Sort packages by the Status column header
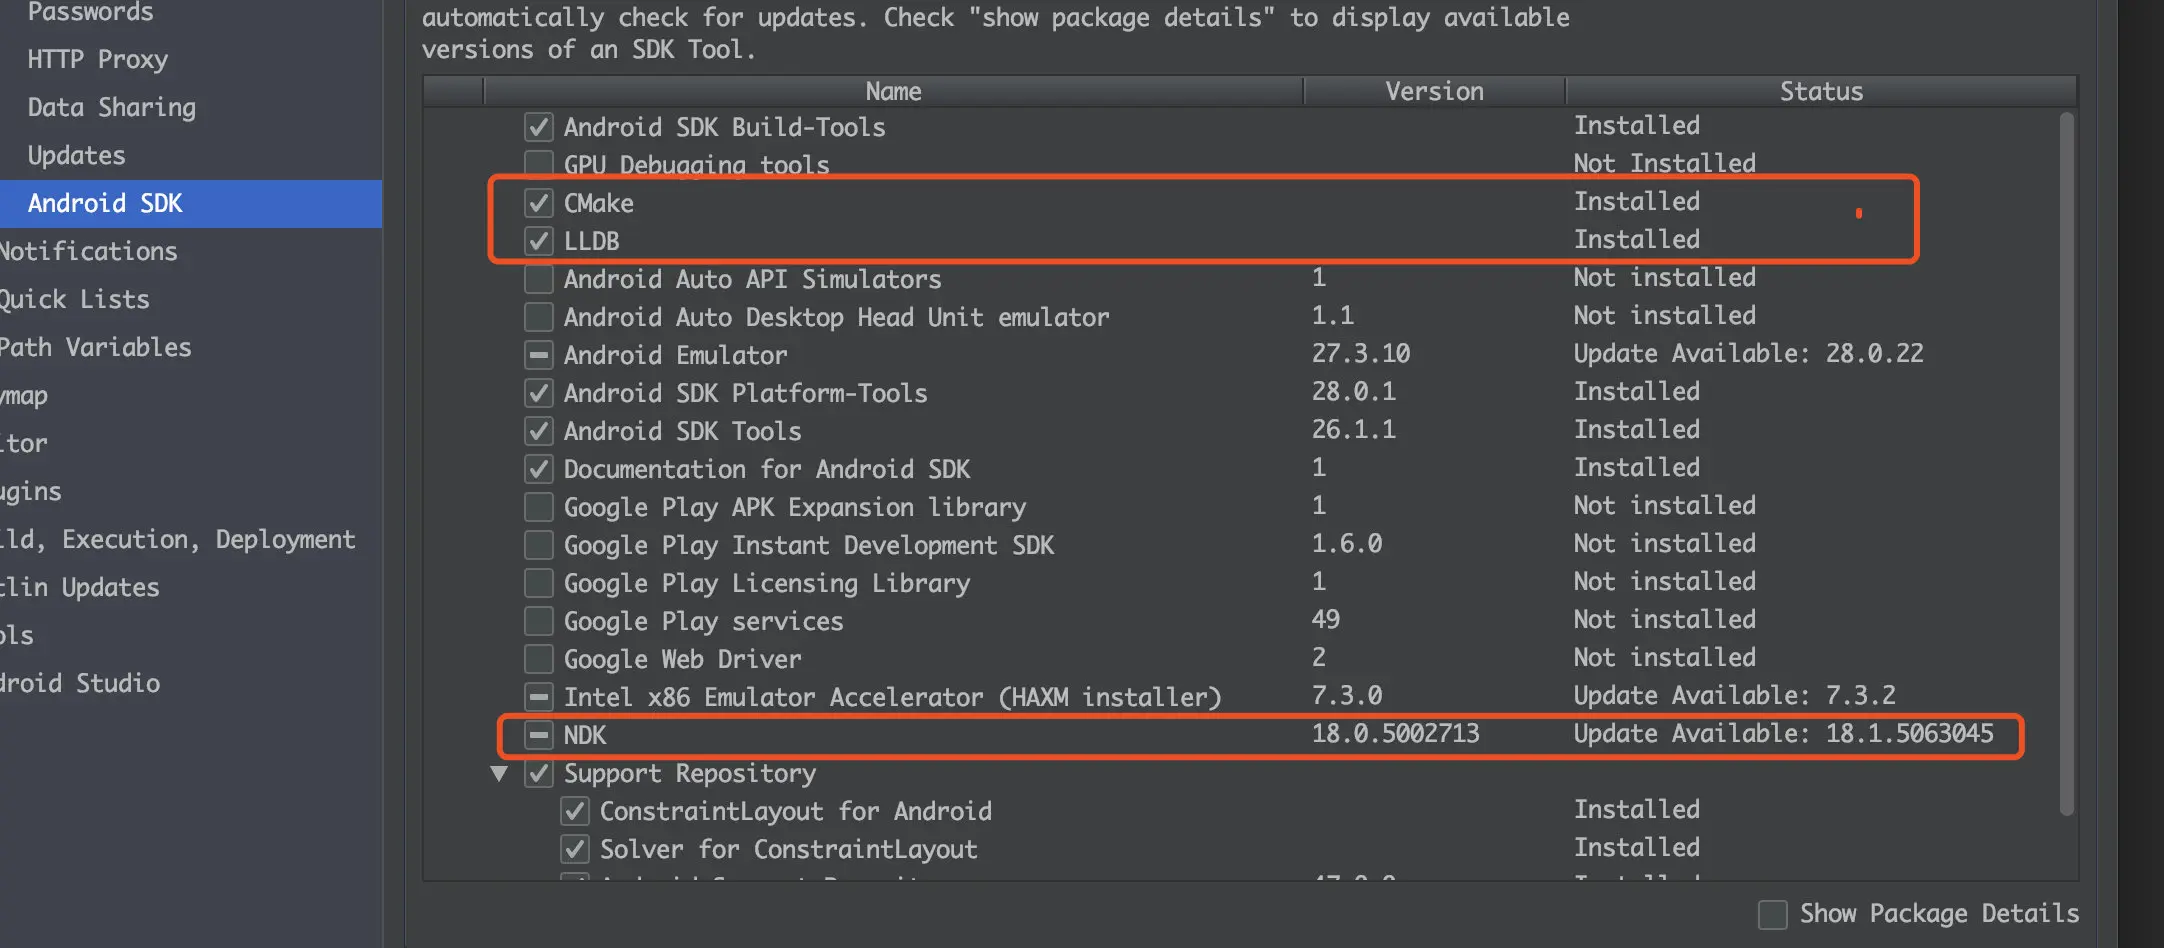Image resolution: width=2164 pixels, height=948 pixels. (x=1820, y=91)
